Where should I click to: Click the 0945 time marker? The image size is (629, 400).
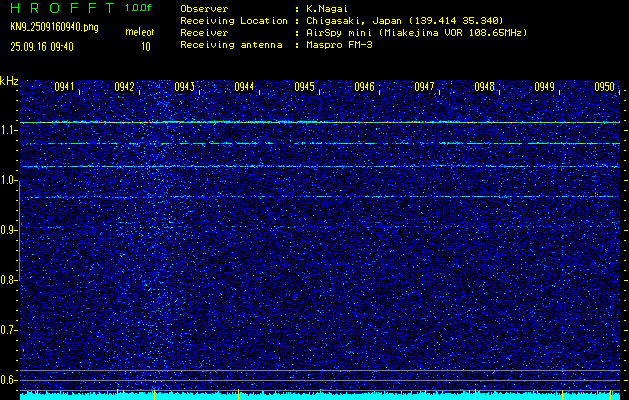[x=304, y=87]
